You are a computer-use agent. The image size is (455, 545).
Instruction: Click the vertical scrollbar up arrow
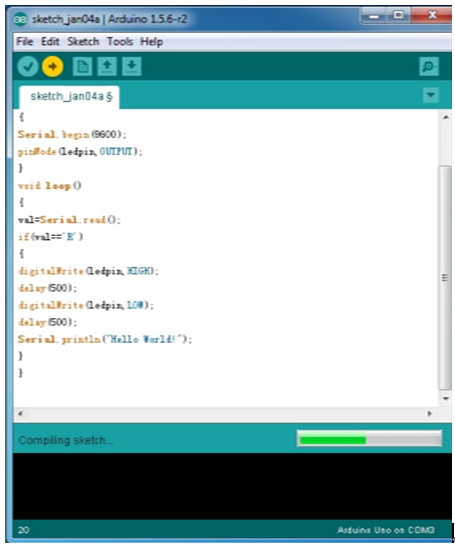coord(446,117)
